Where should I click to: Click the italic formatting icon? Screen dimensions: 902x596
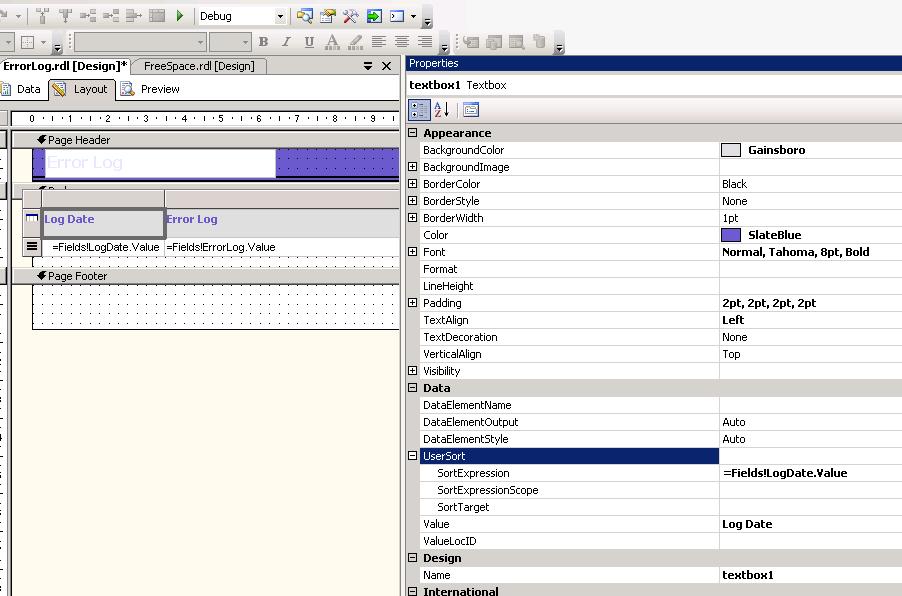click(x=286, y=42)
